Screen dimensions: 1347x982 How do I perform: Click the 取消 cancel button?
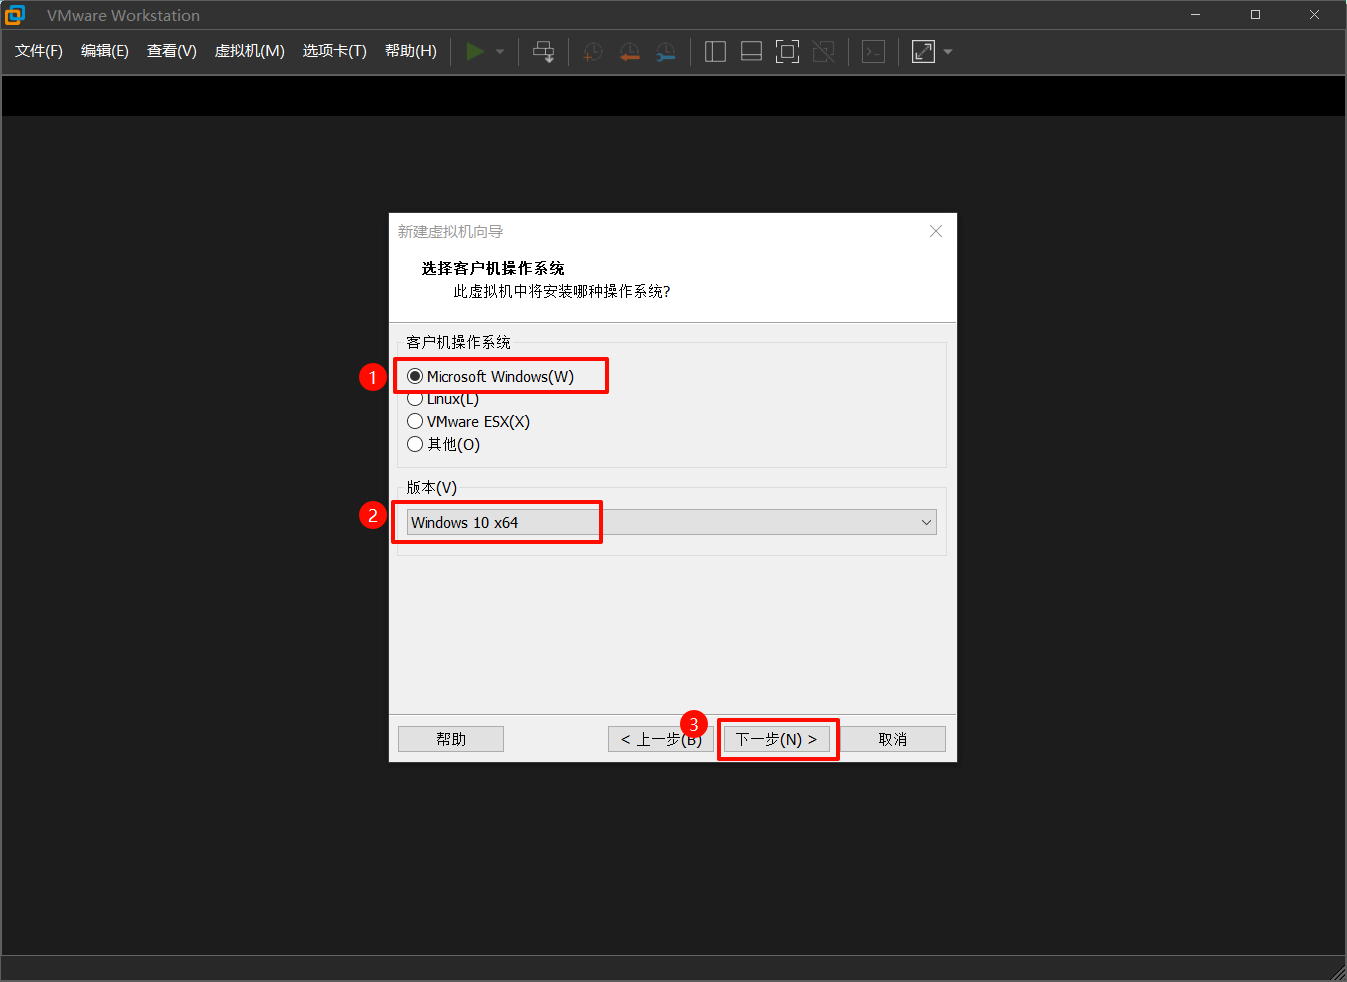pyautogui.click(x=892, y=739)
